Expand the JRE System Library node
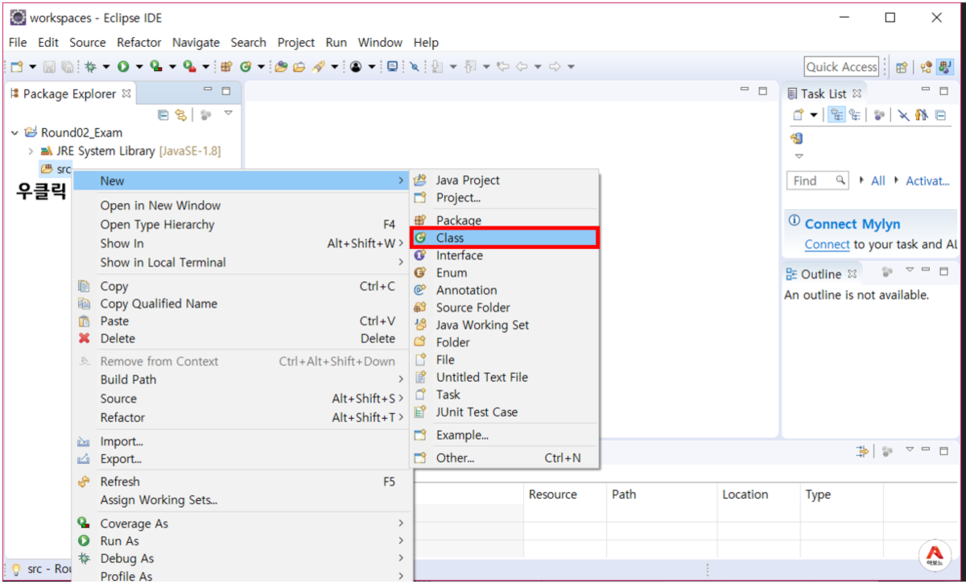Image resolution: width=966 pixels, height=584 pixels. [x=31, y=151]
